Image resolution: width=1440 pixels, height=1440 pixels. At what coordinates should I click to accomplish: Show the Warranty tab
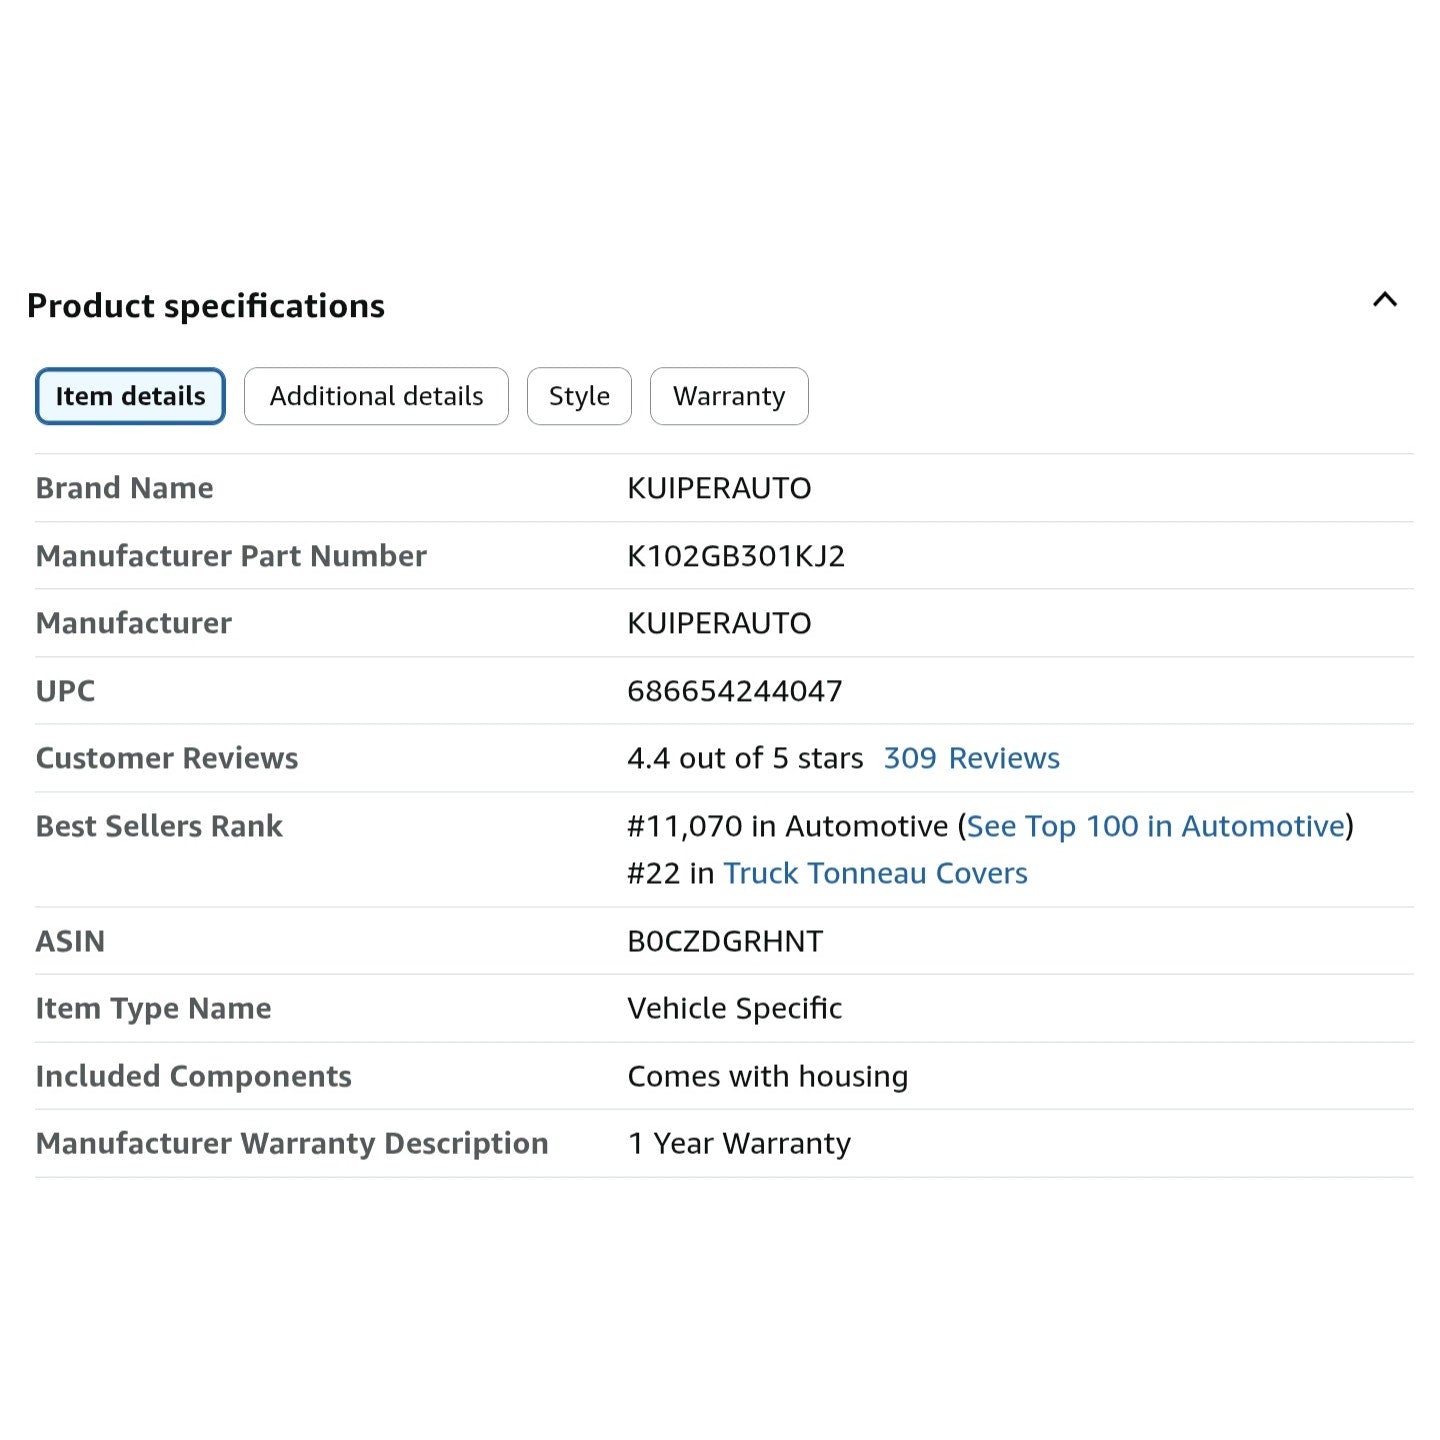click(x=729, y=396)
